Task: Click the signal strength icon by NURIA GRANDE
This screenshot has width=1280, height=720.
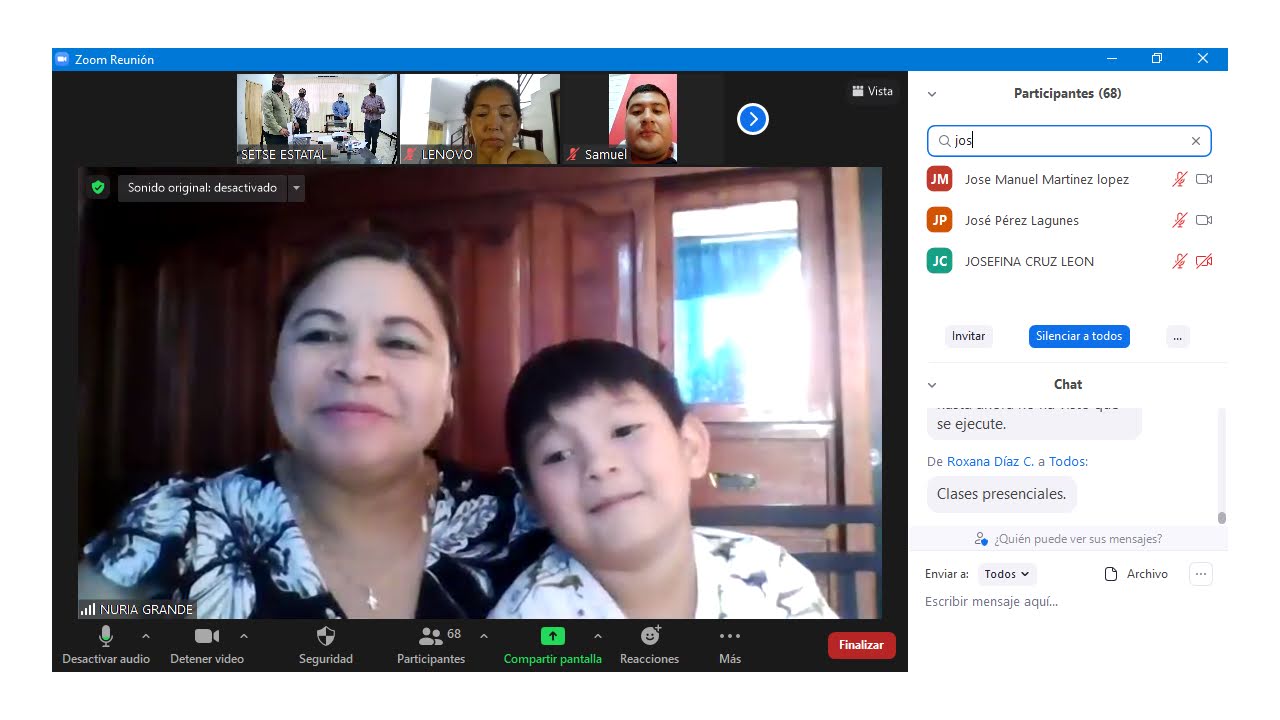Action: click(88, 609)
